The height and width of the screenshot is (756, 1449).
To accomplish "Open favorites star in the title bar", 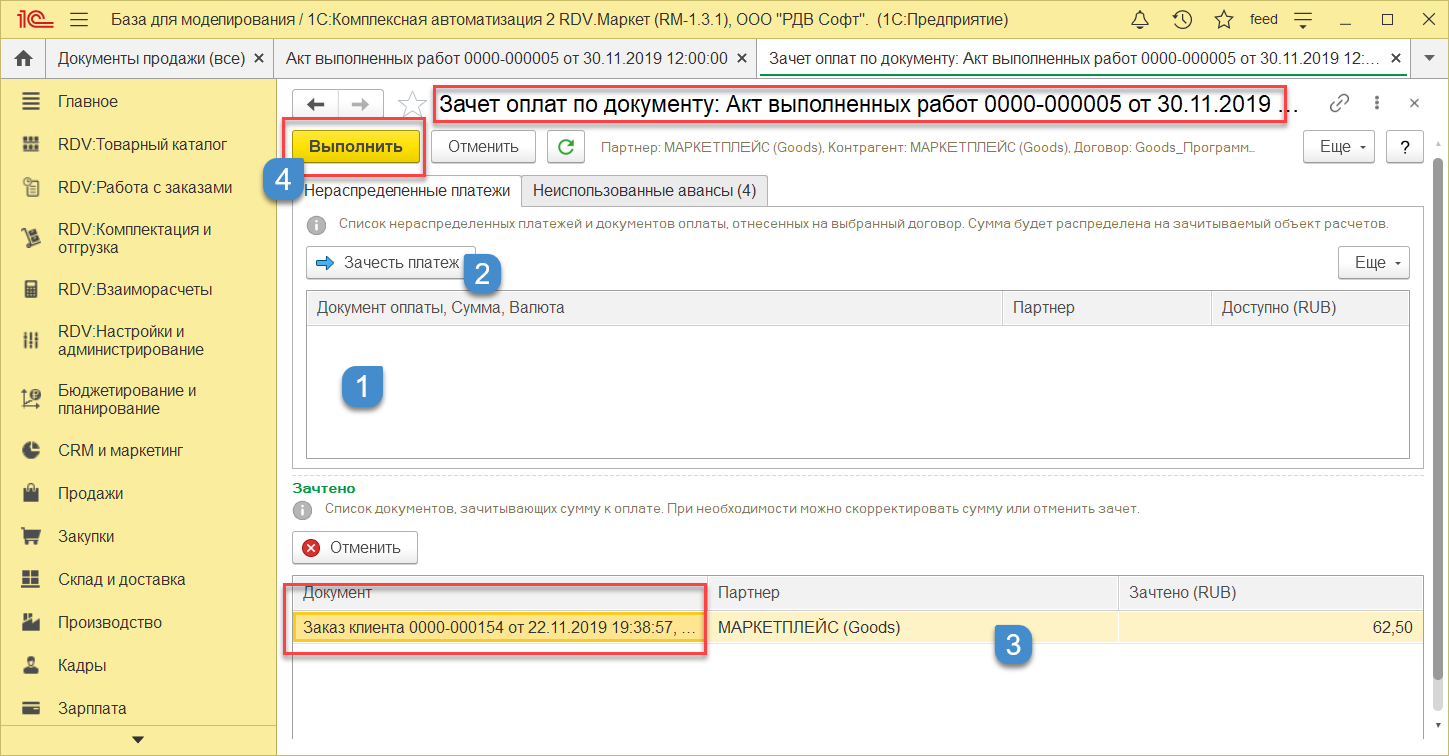I will (x=1224, y=20).
